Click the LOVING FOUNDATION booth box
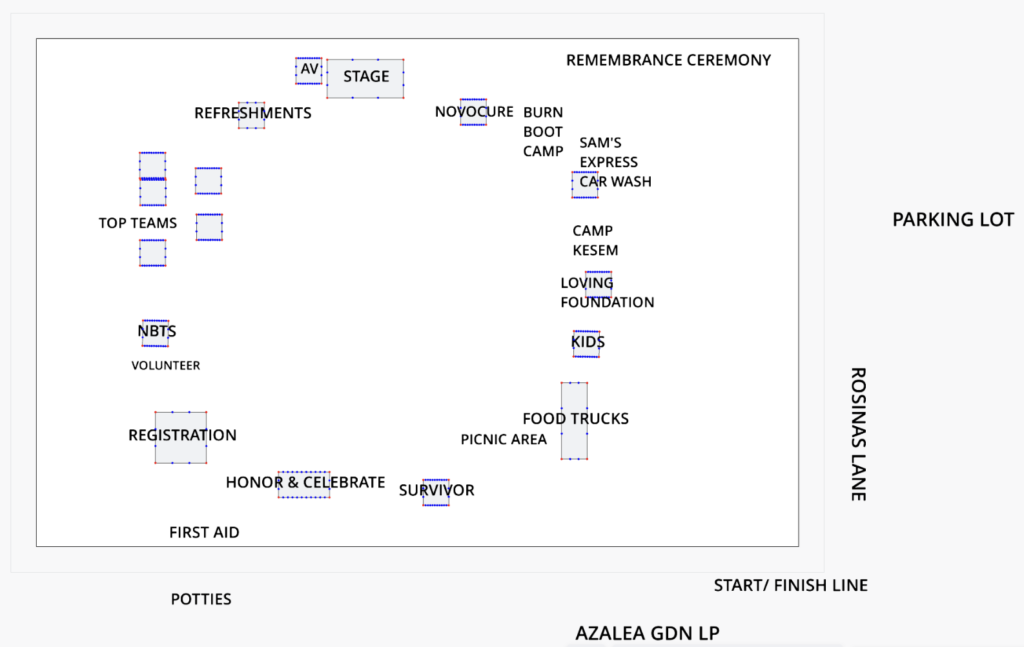Screen dimensions: 1024x647 coord(599,284)
